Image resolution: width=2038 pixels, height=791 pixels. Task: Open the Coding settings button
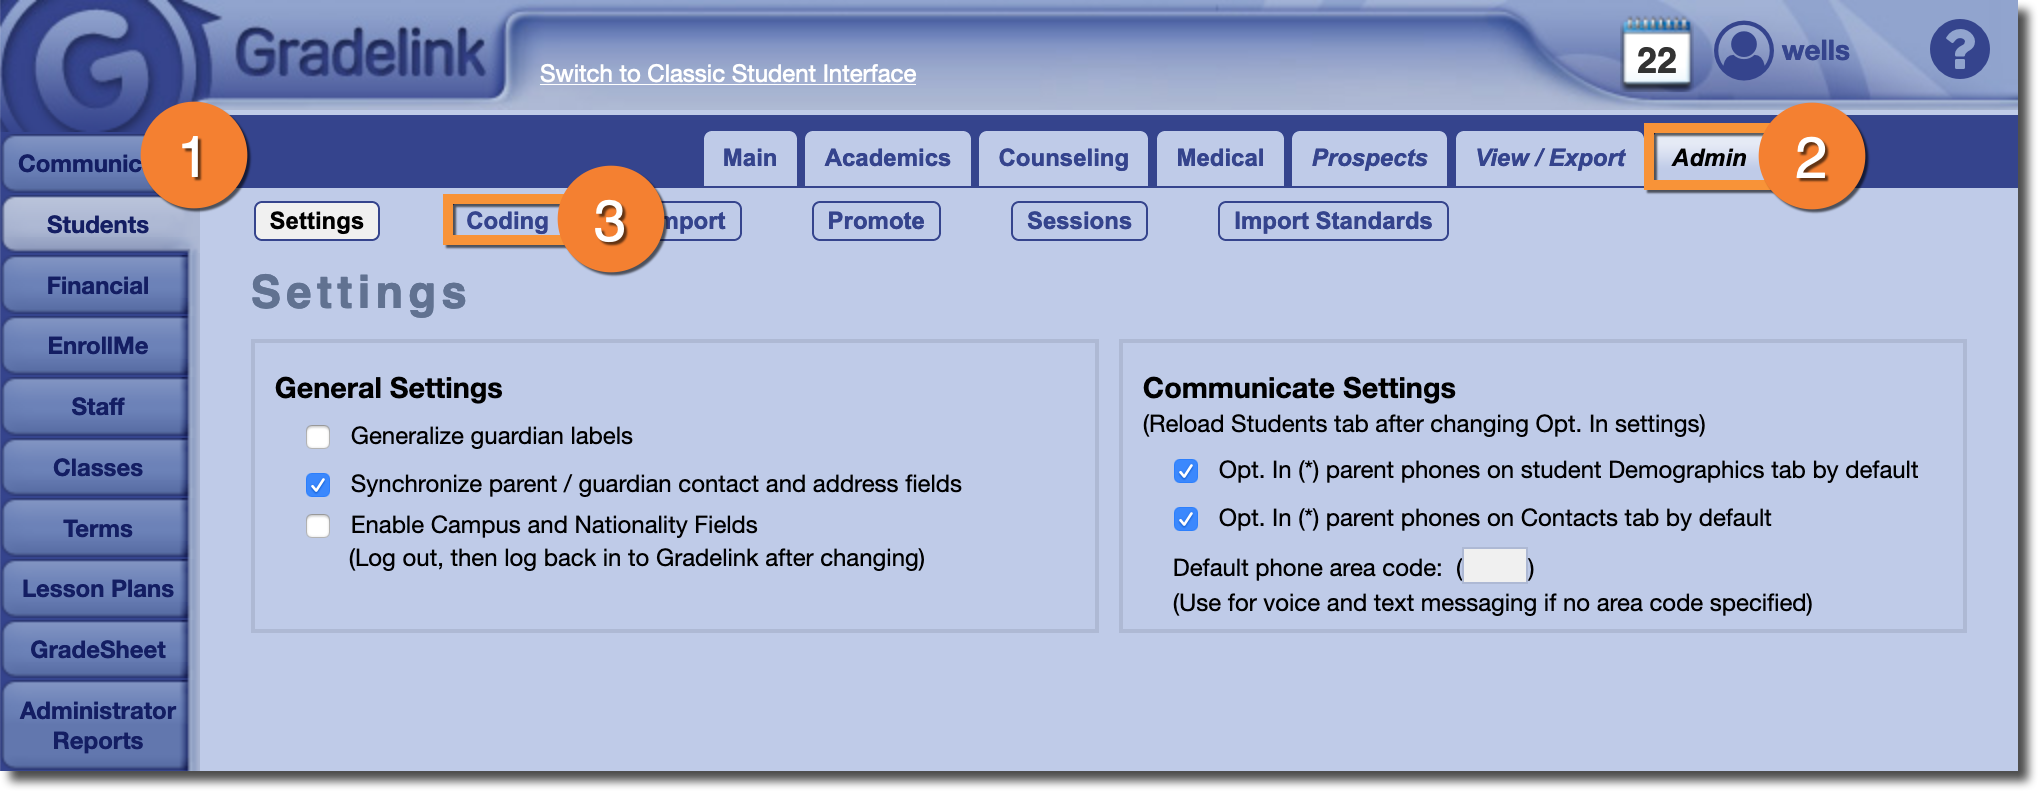[x=507, y=221]
